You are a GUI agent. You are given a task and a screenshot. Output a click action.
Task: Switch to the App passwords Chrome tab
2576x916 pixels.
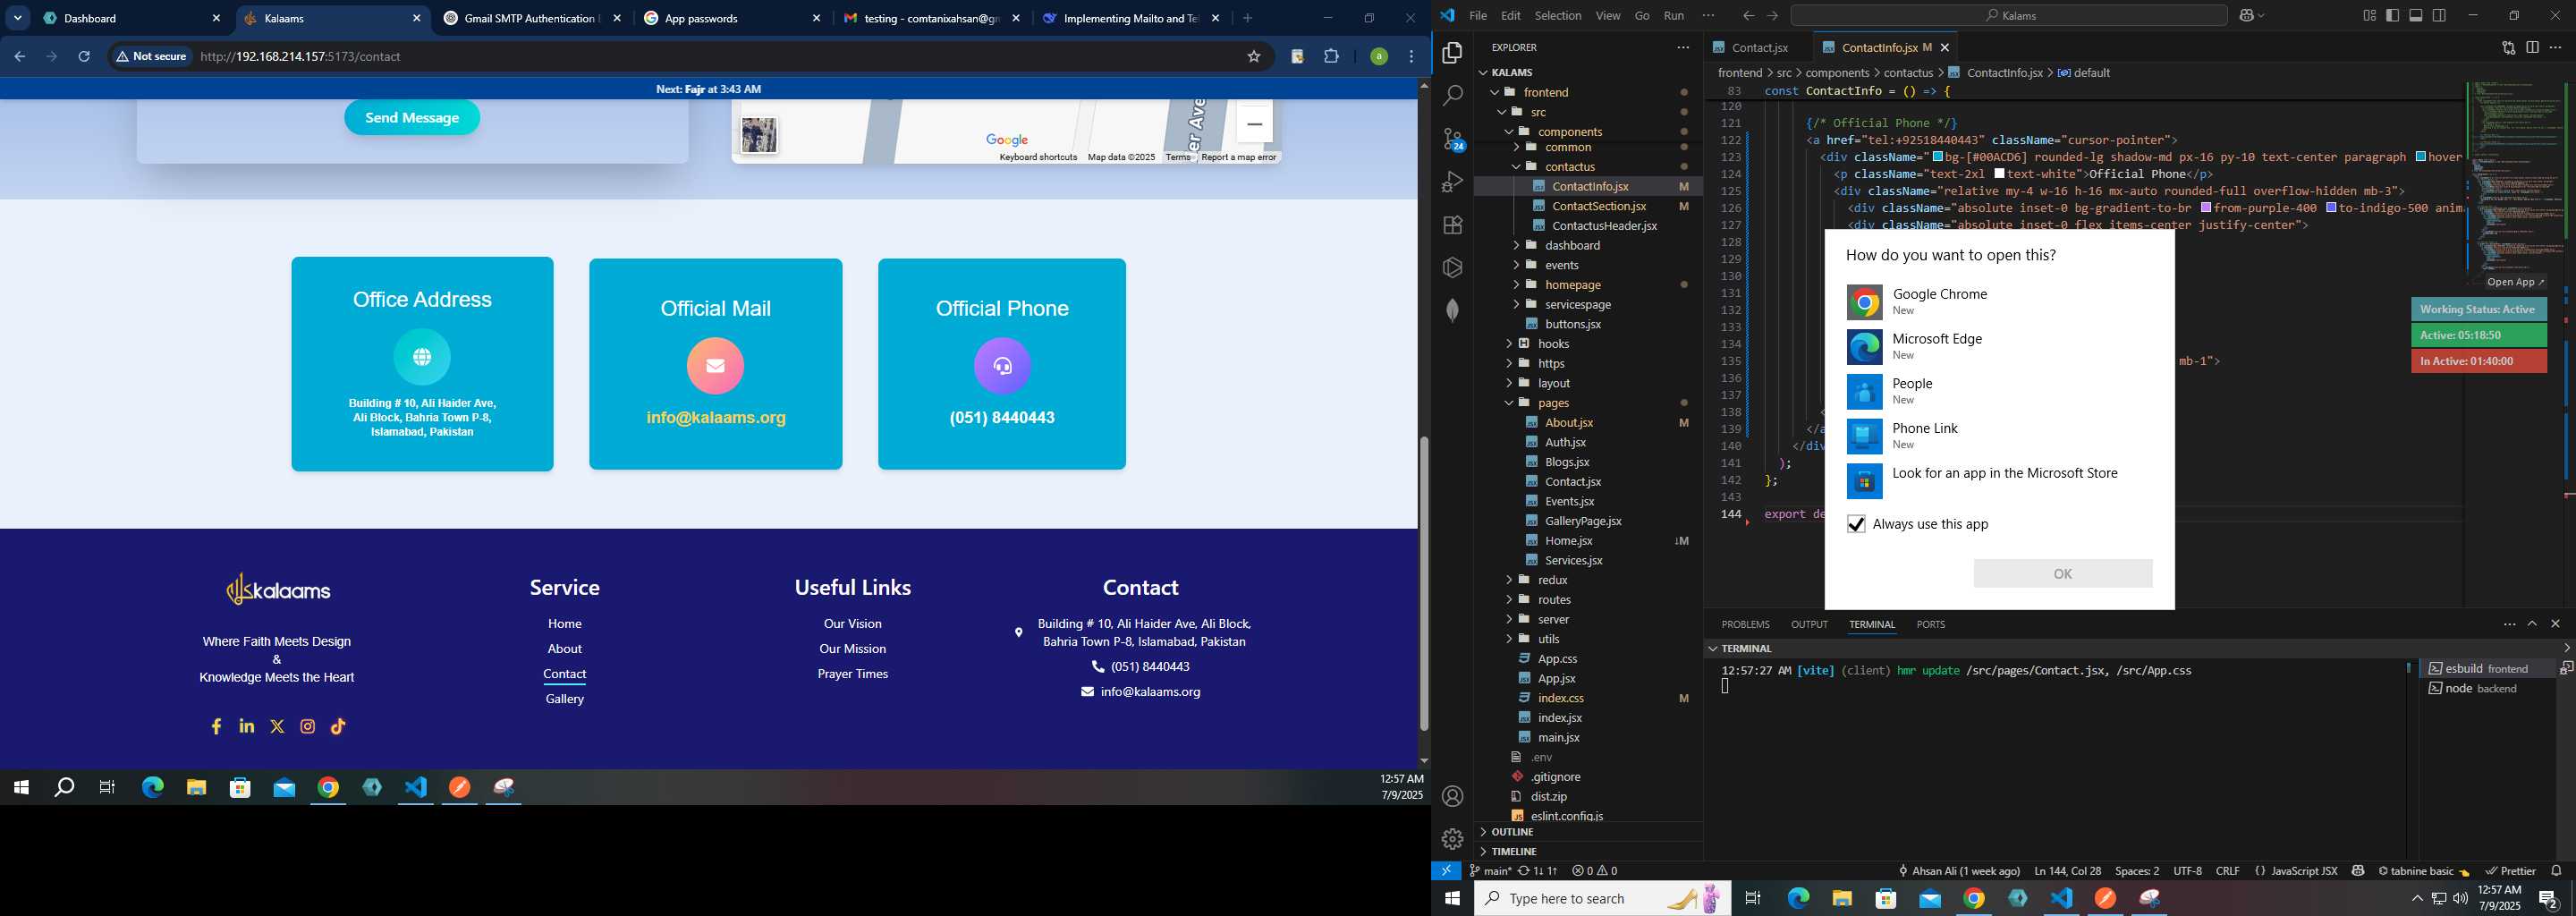coord(731,19)
